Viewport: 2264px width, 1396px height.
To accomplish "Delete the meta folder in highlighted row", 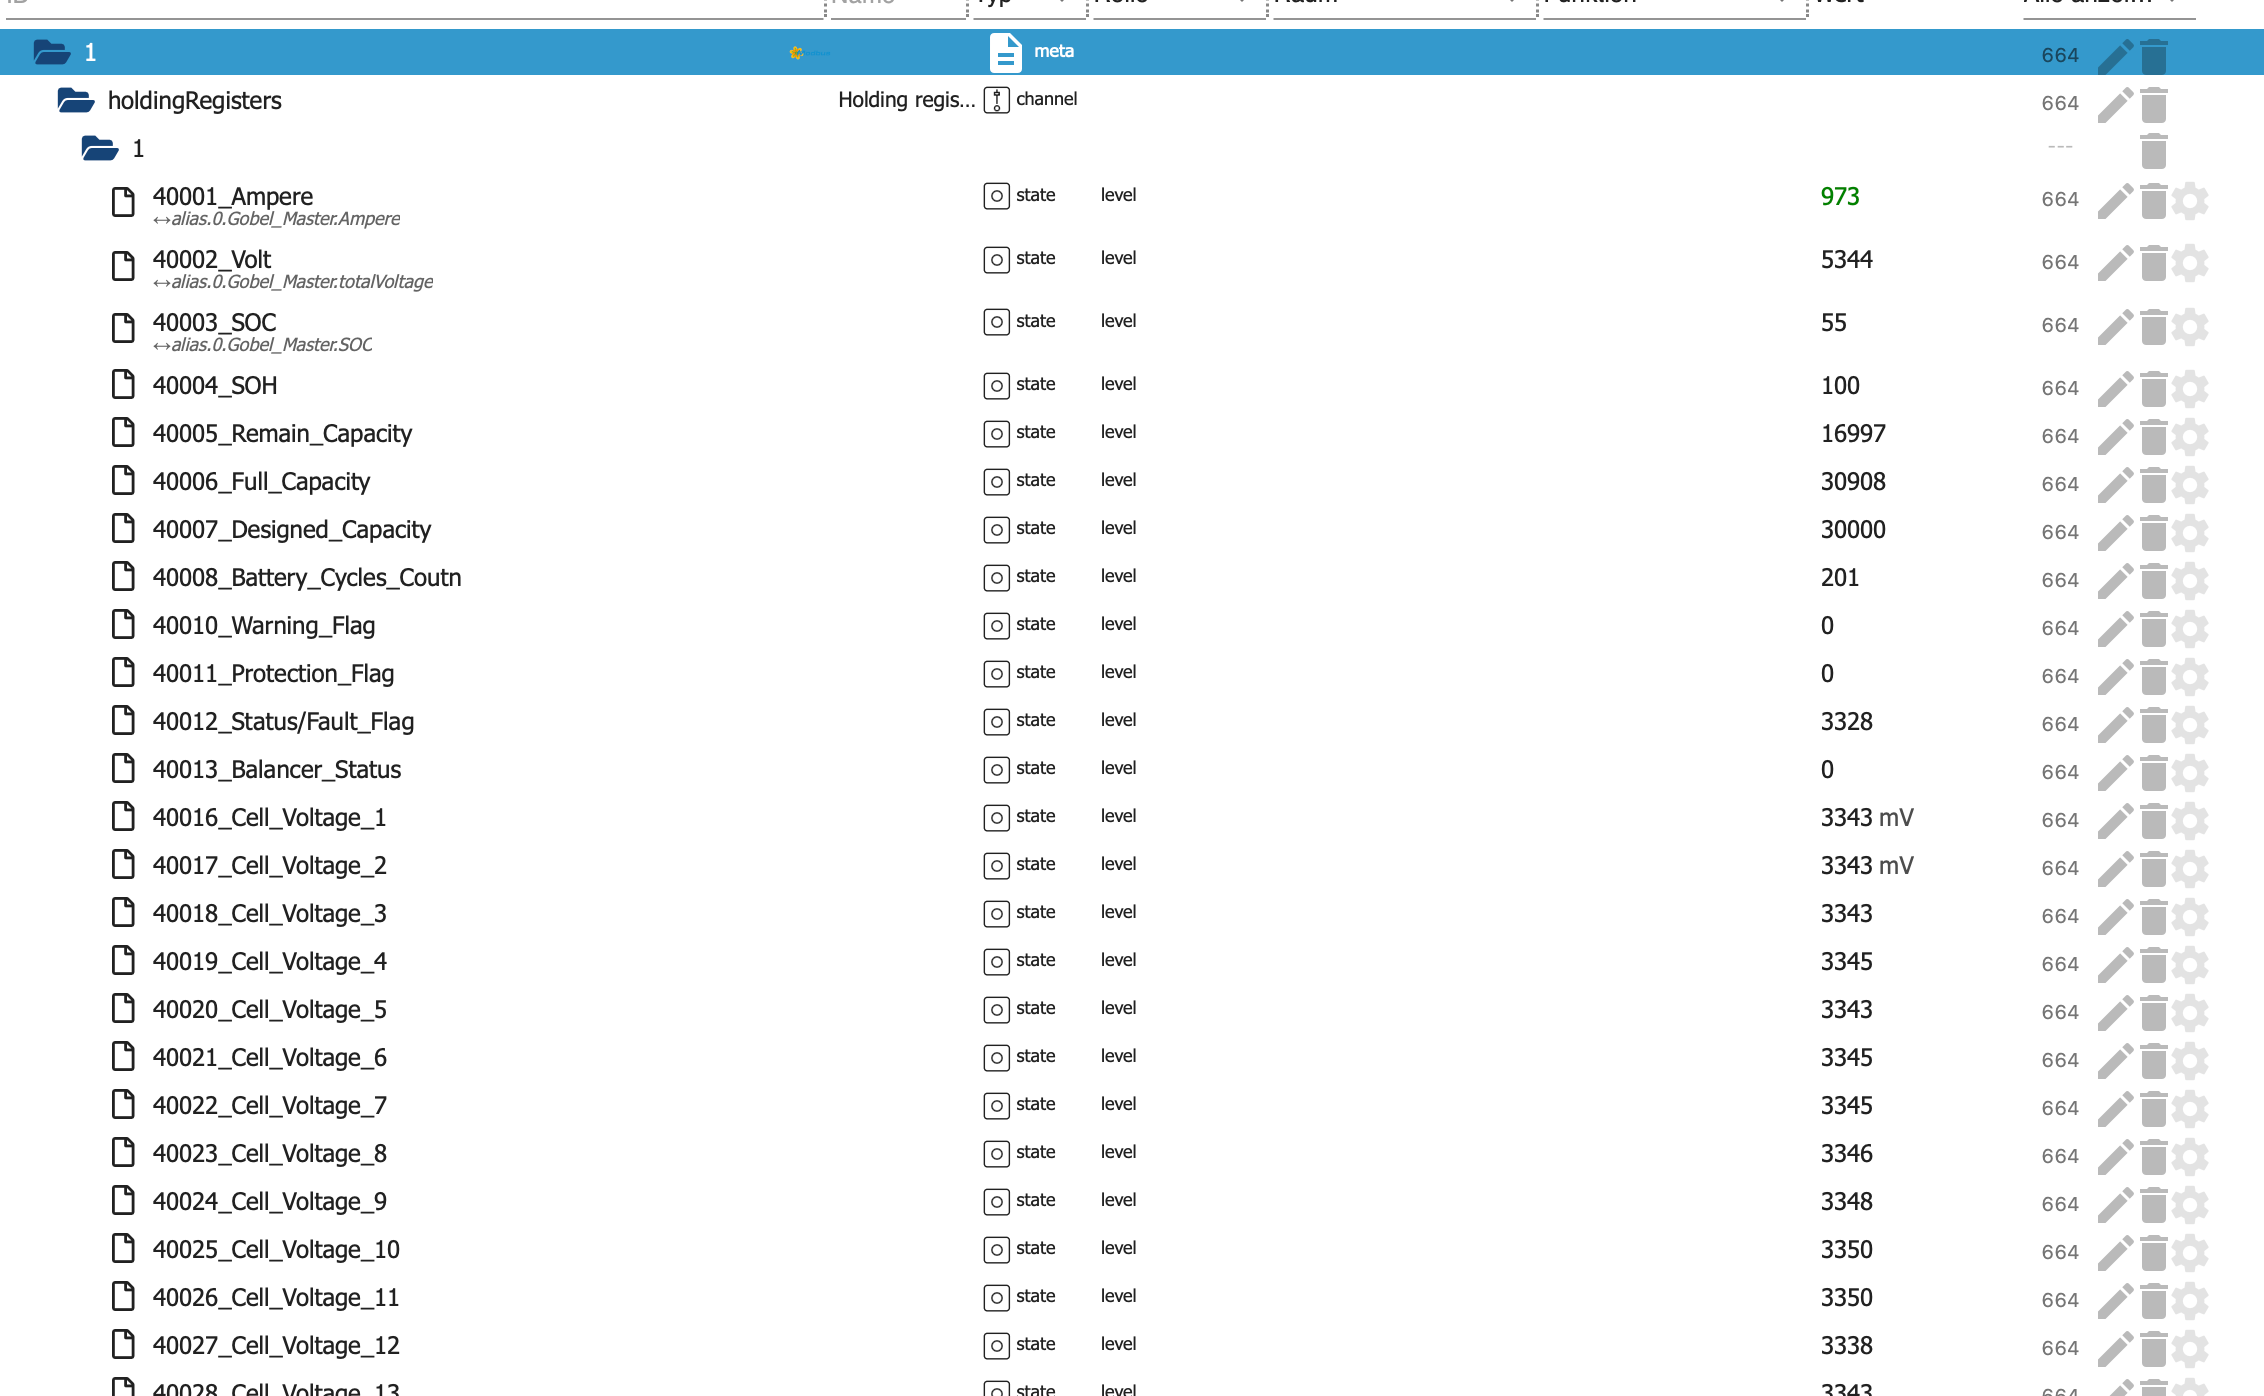I will click(x=2153, y=56).
